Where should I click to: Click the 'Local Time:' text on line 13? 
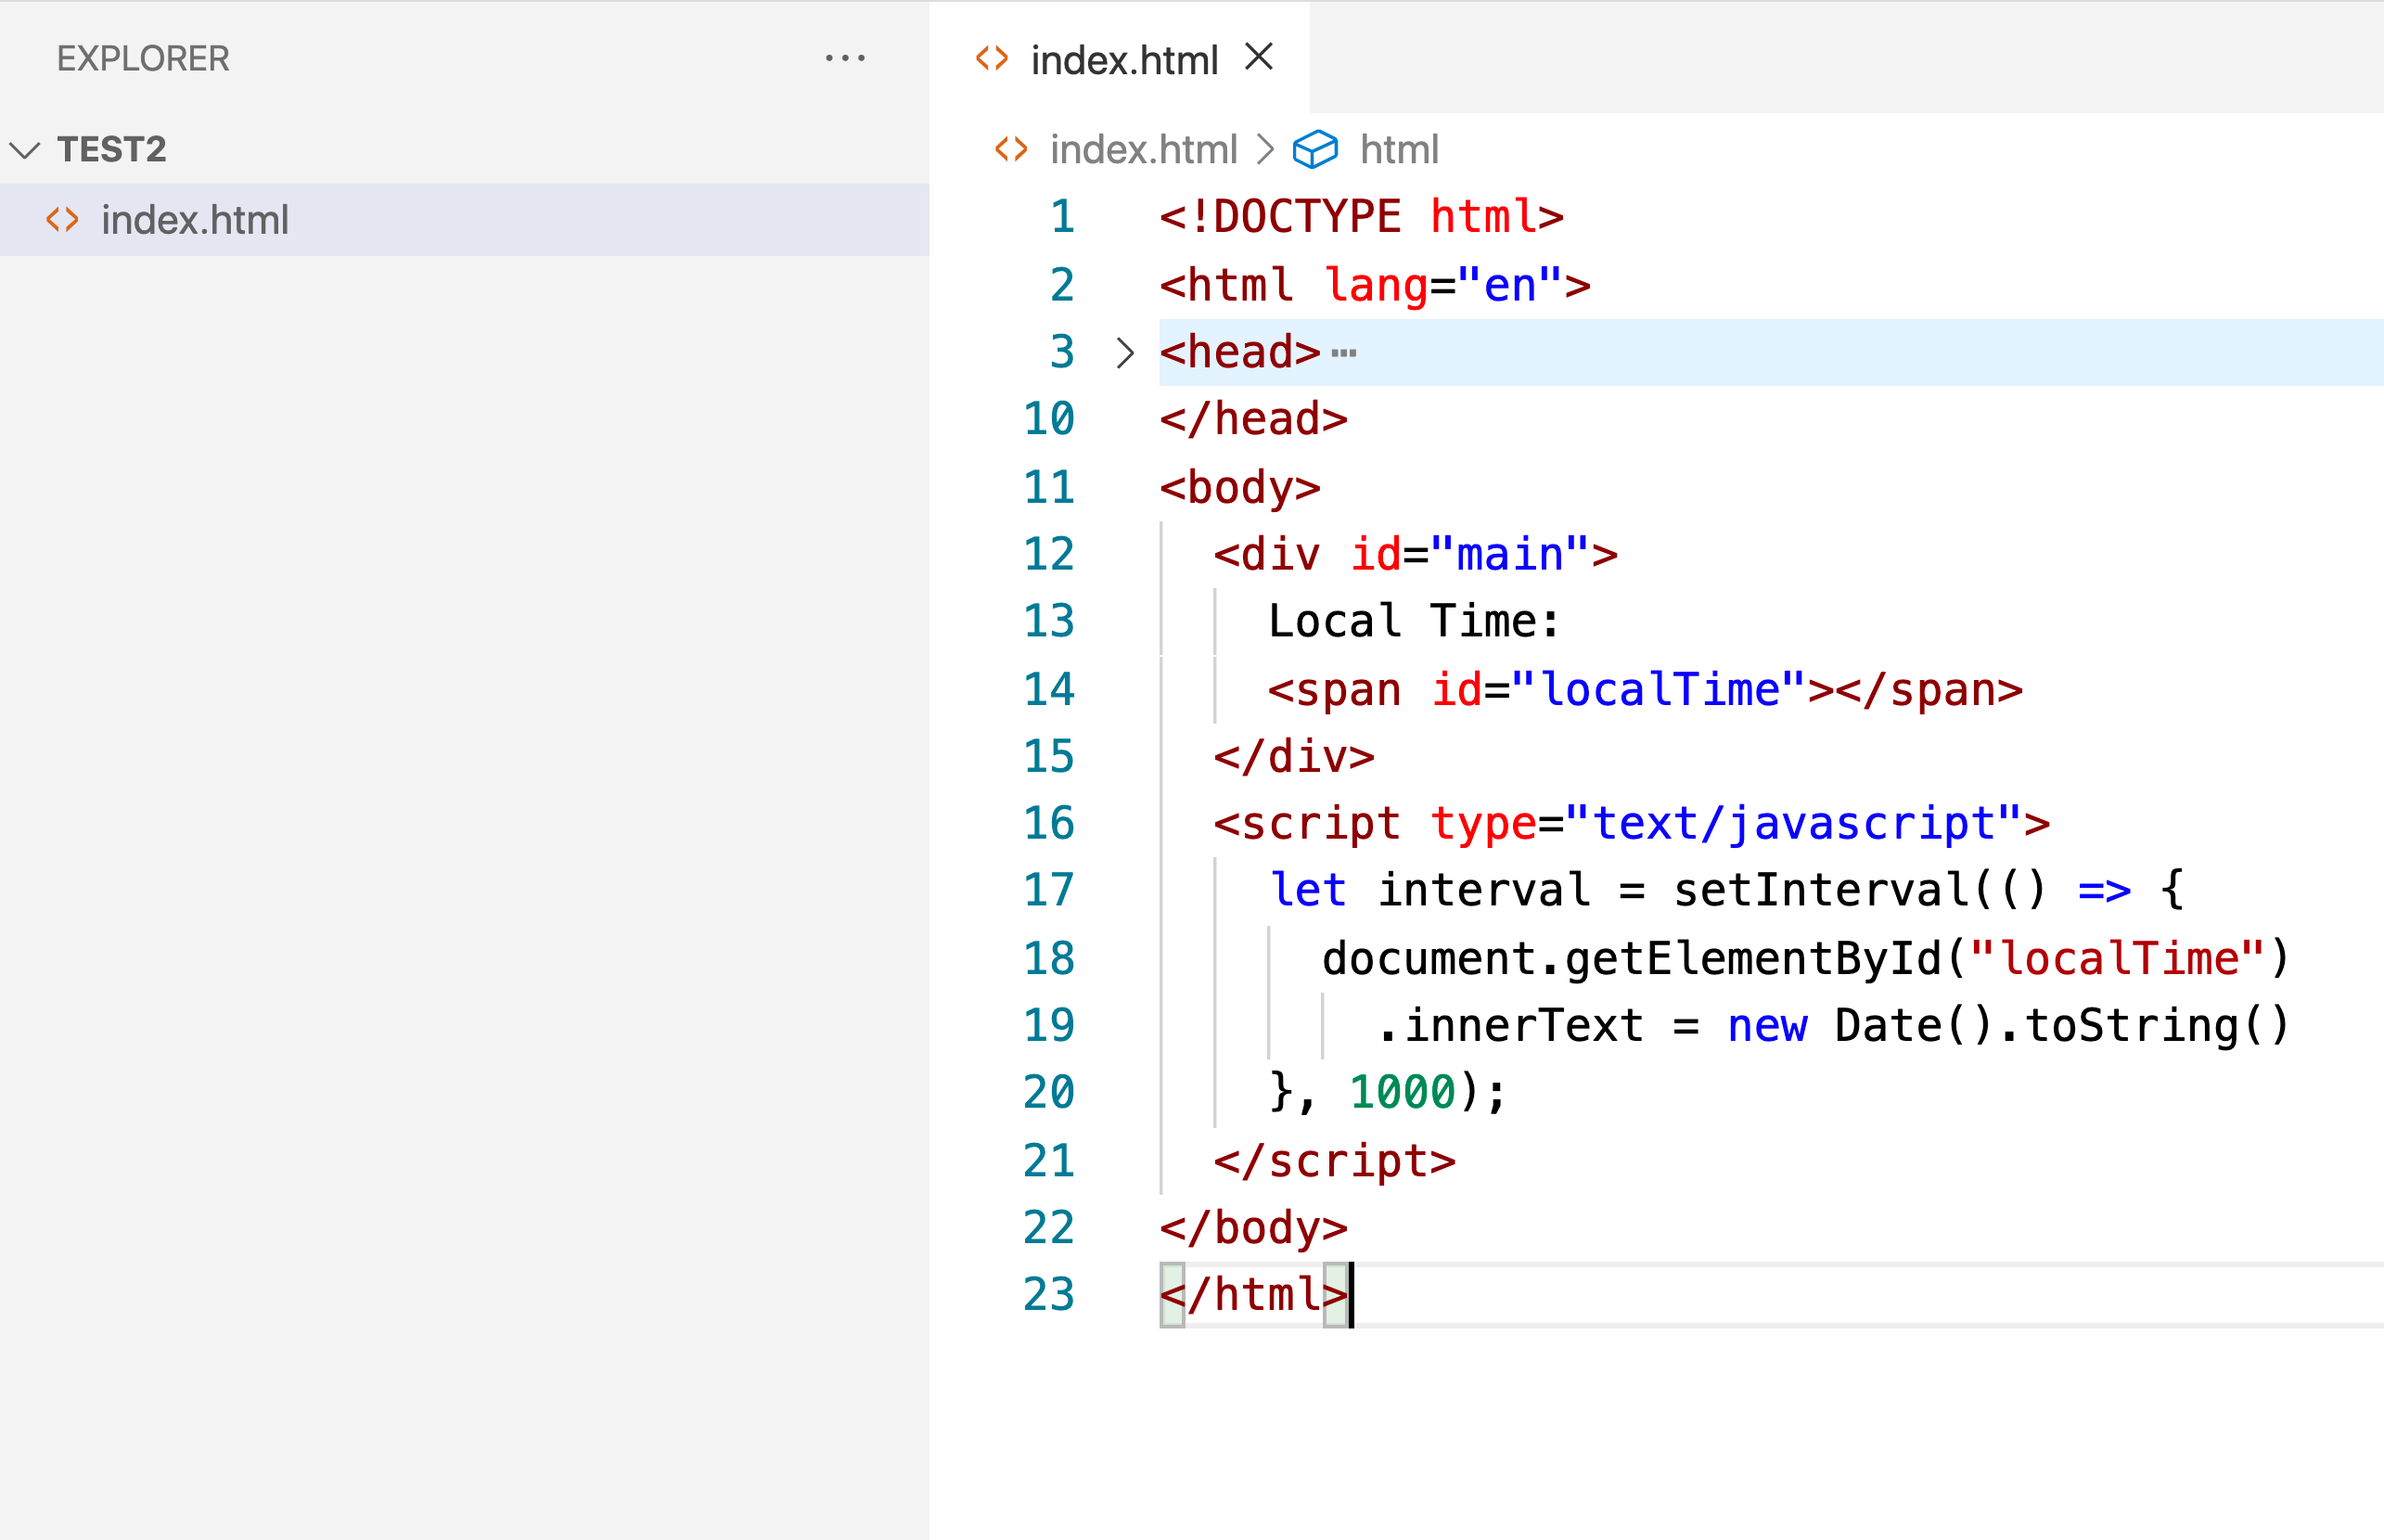(1415, 621)
